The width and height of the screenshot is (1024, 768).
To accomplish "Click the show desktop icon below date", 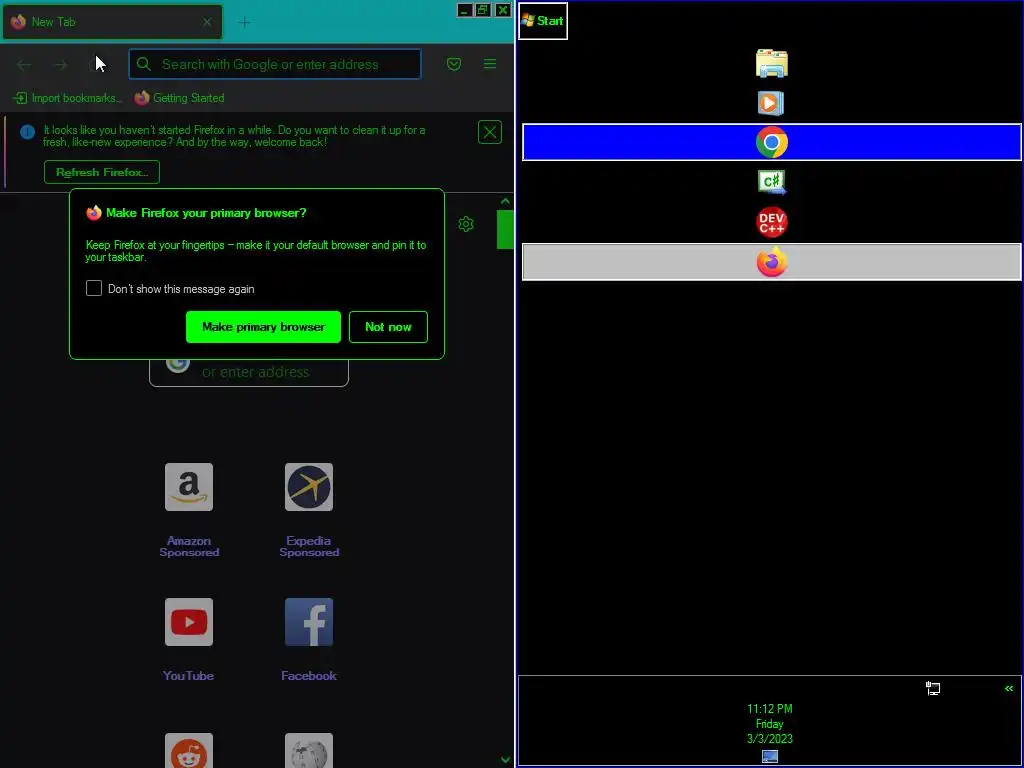I will click(x=770, y=757).
